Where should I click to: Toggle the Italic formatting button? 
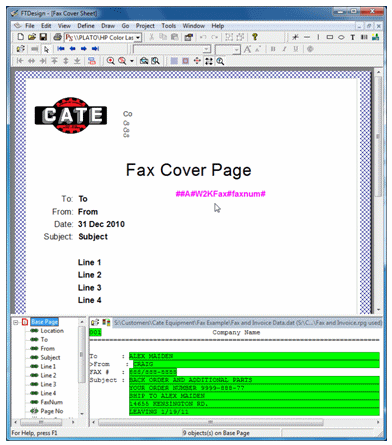[284, 49]
